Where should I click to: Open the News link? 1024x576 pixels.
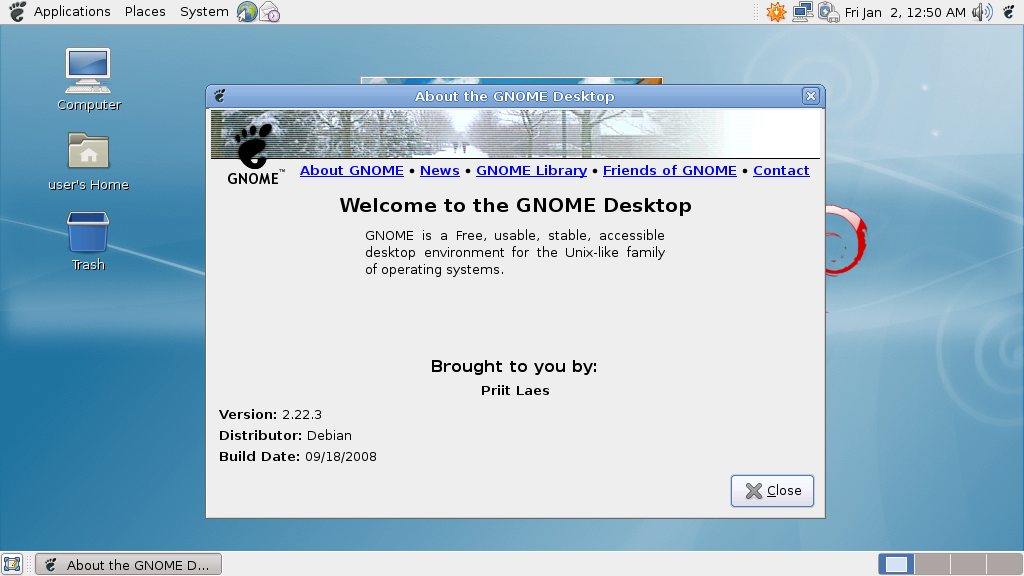pos(440,170)
